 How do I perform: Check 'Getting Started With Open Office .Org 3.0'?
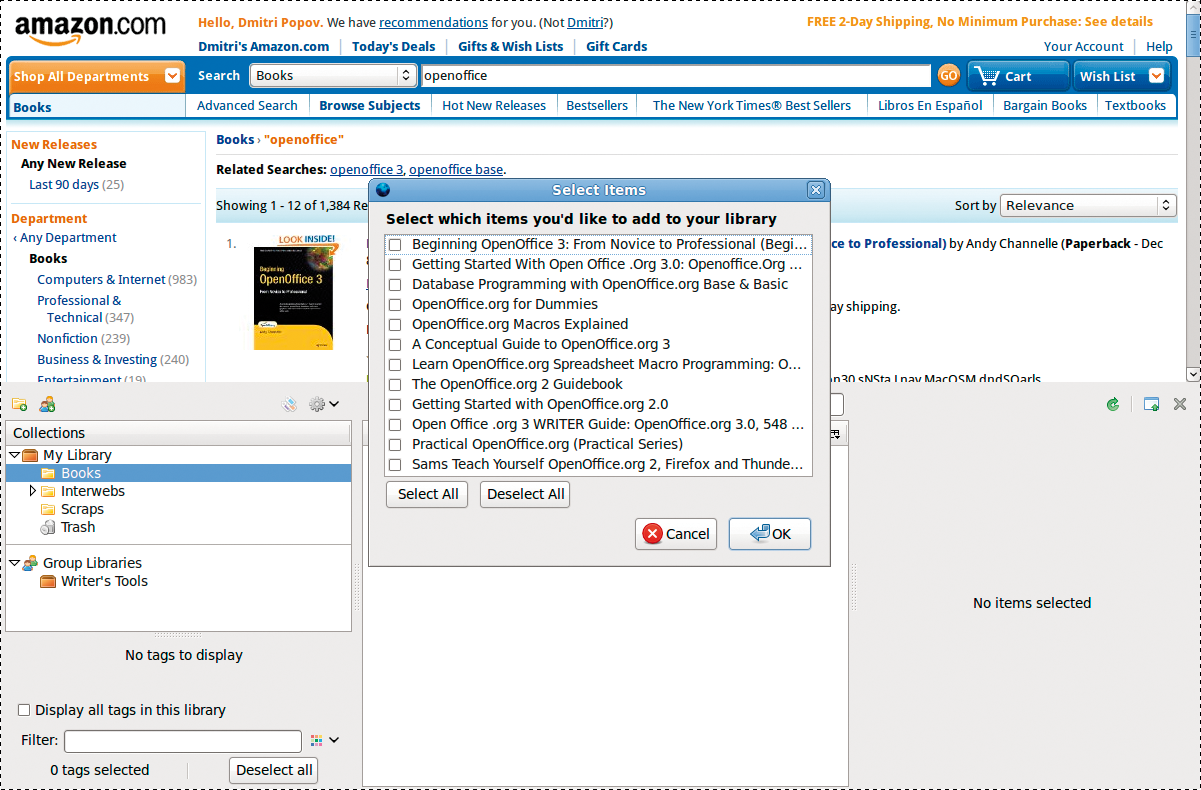tap(395, 265)
